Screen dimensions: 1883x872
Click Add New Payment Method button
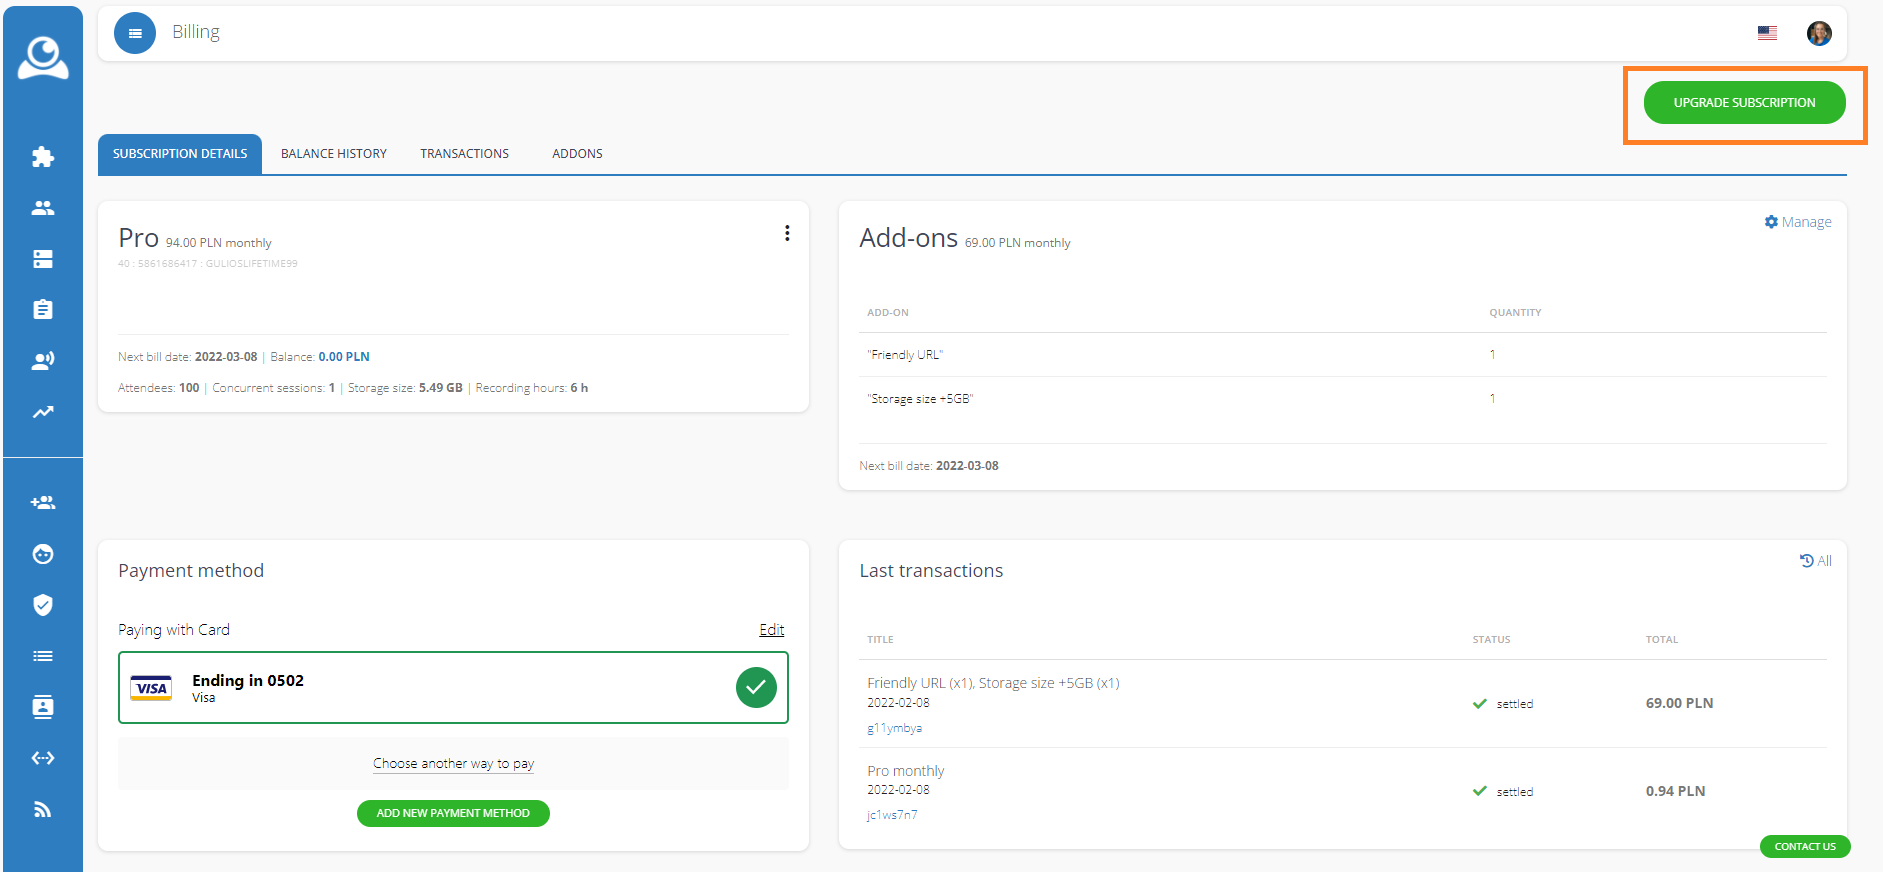(x=453, y=814)
